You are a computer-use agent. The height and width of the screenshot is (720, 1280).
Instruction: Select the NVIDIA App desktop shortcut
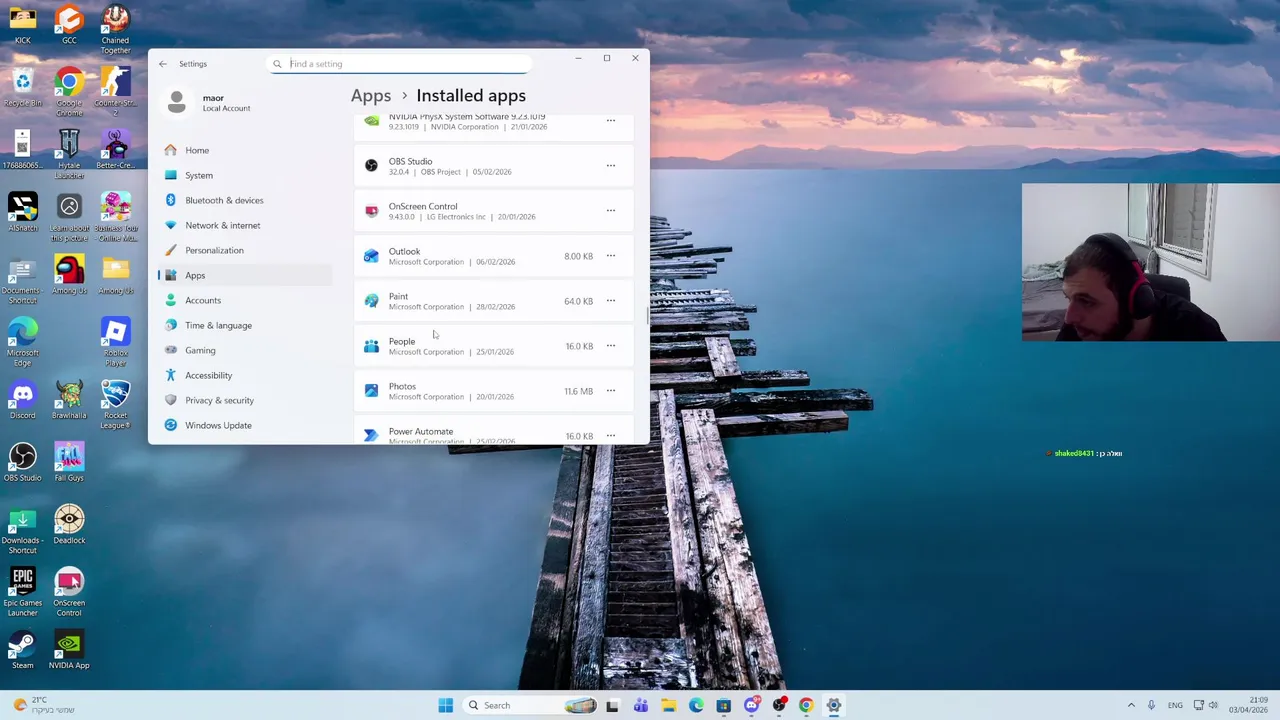pos(69,650)
